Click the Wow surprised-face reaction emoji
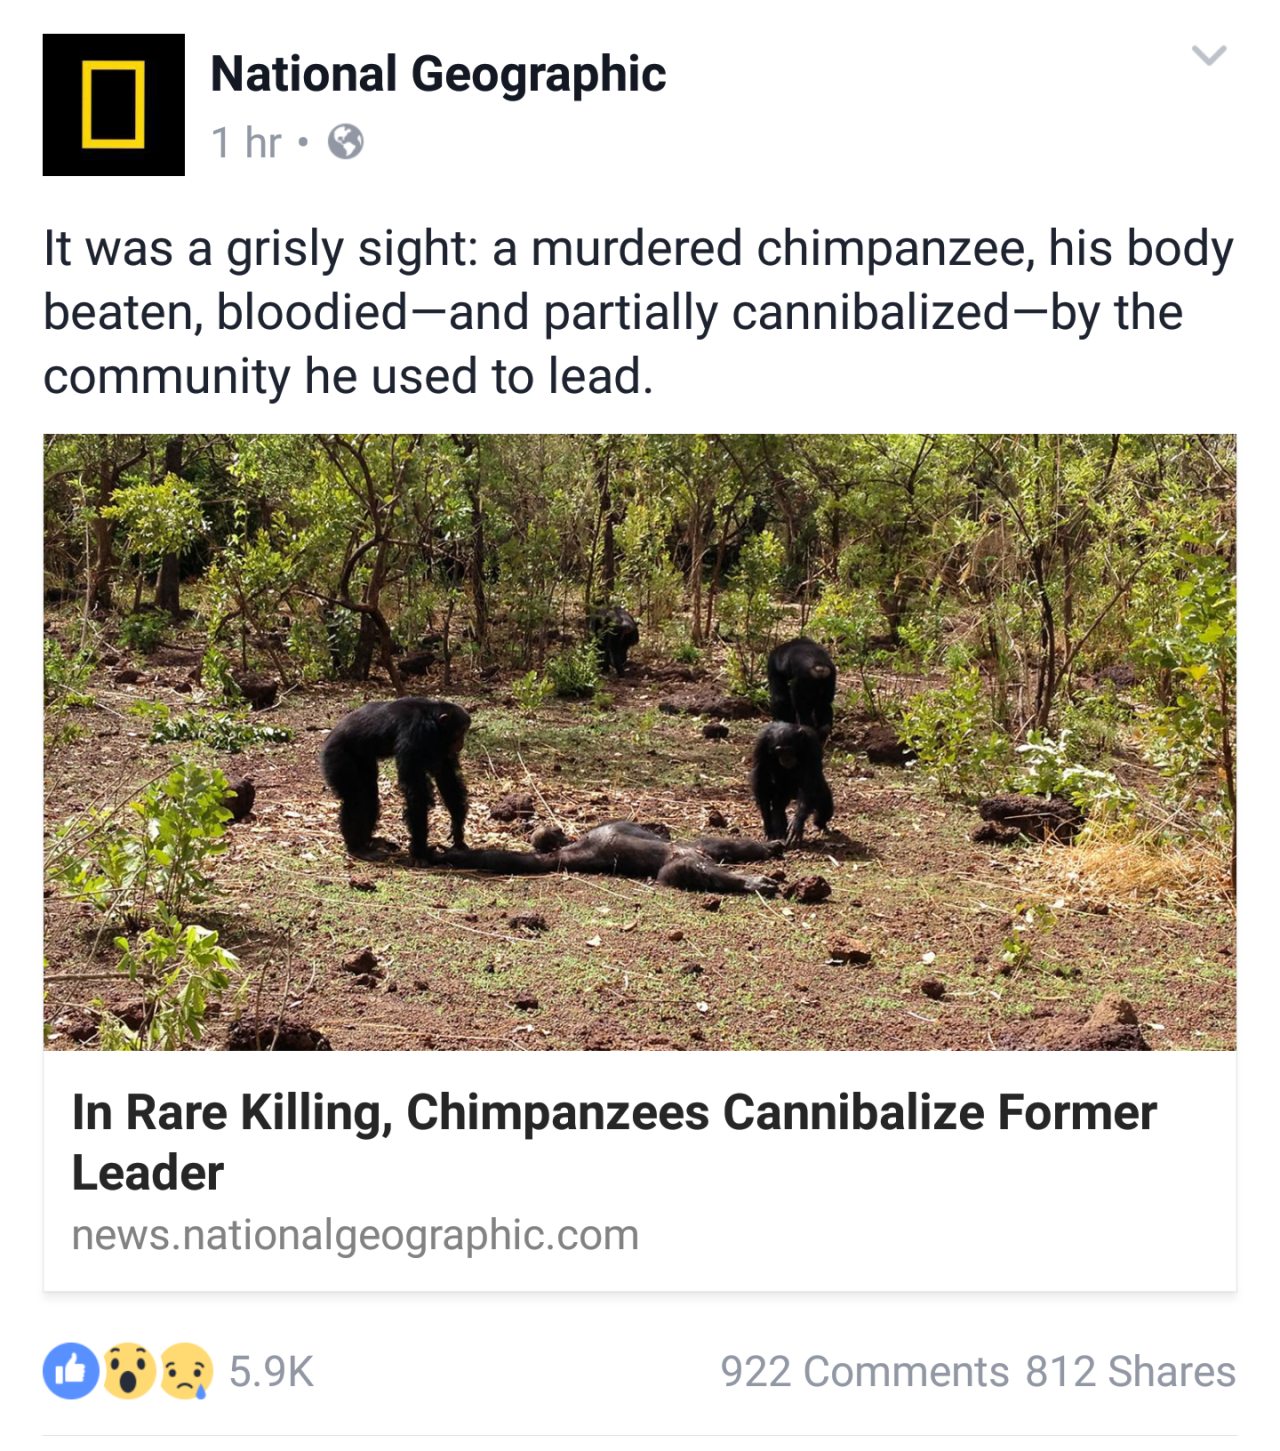1280x1451 pixels. click(128, 1371)
